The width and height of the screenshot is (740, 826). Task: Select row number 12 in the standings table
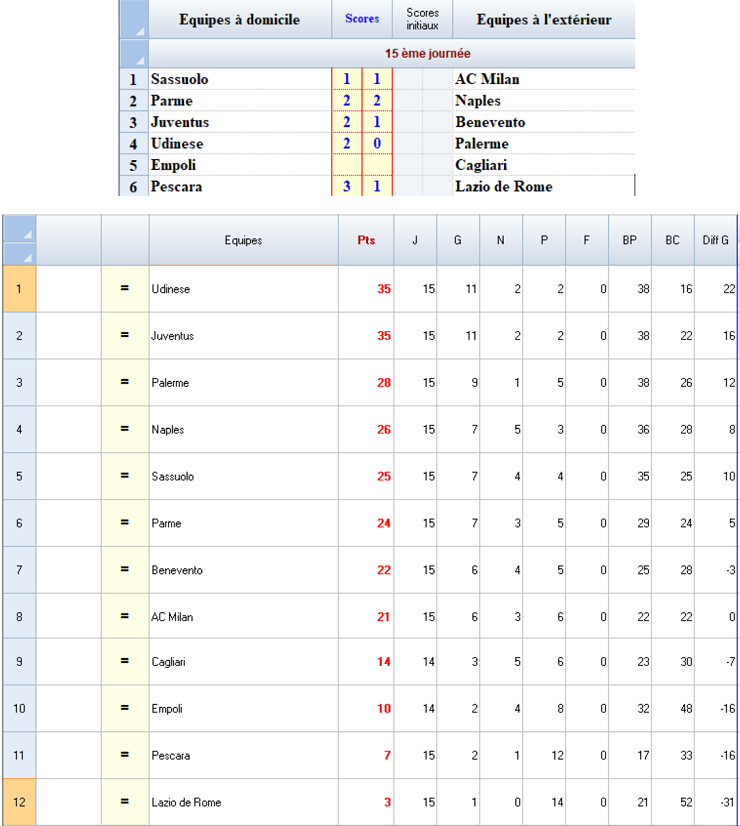coord(19,802)
